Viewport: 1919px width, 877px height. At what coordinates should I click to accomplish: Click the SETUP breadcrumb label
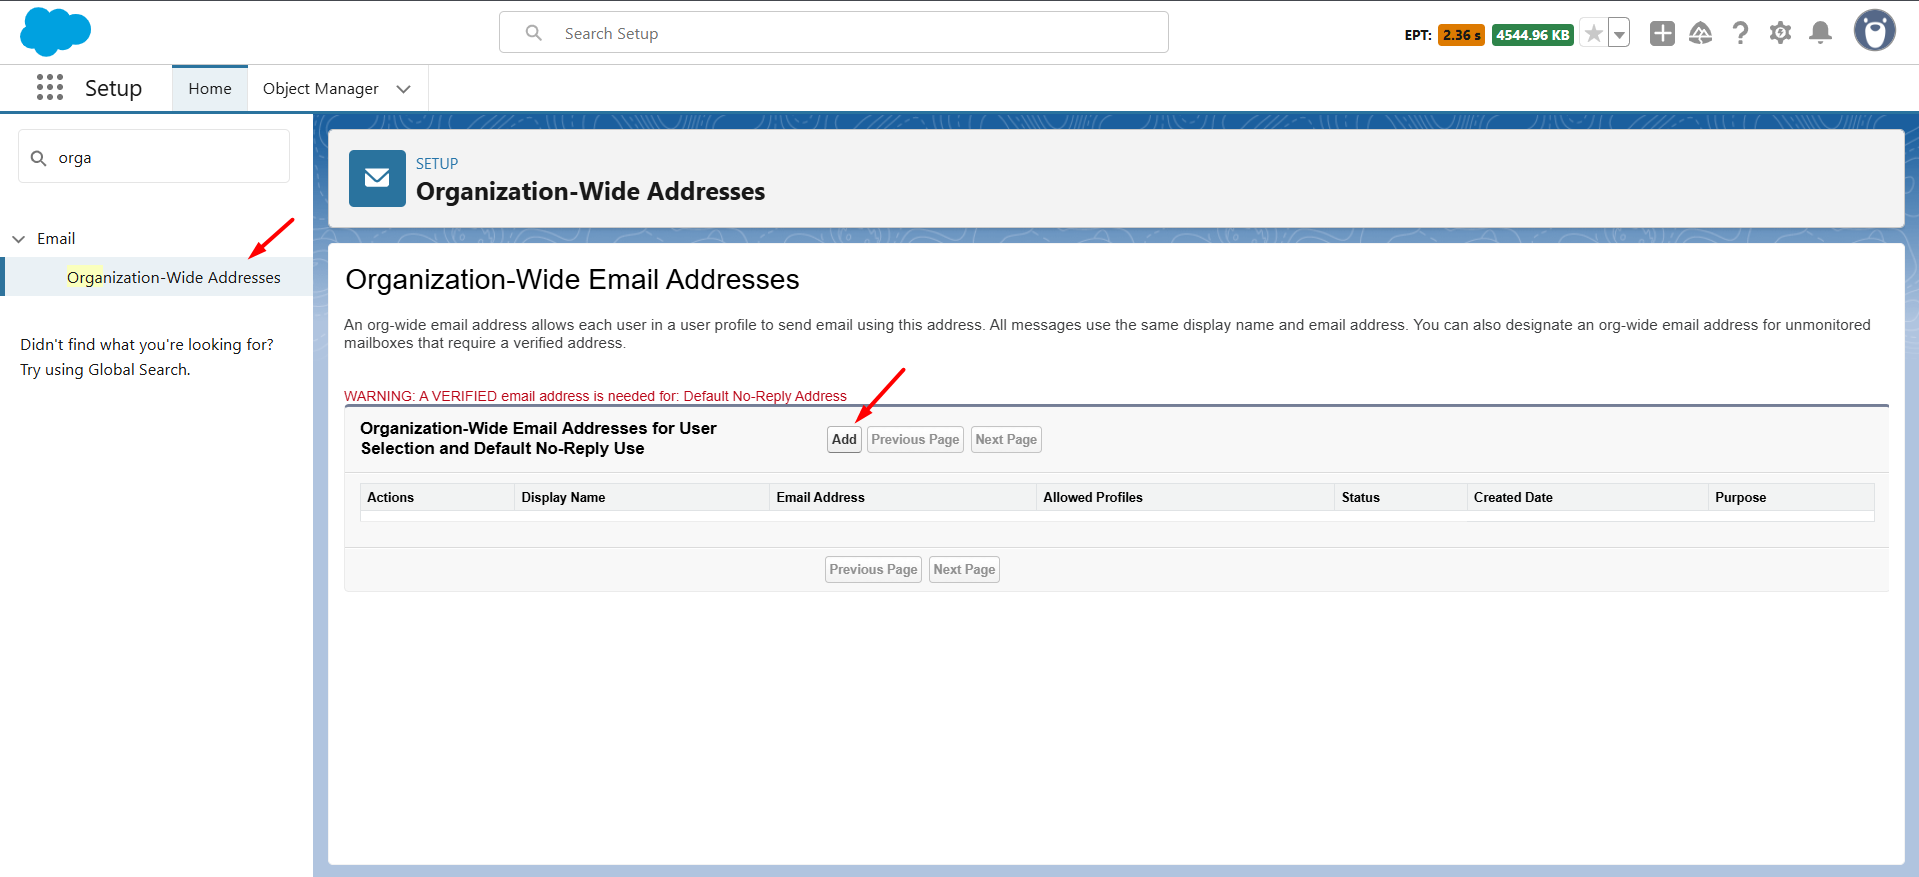point(437,163)
